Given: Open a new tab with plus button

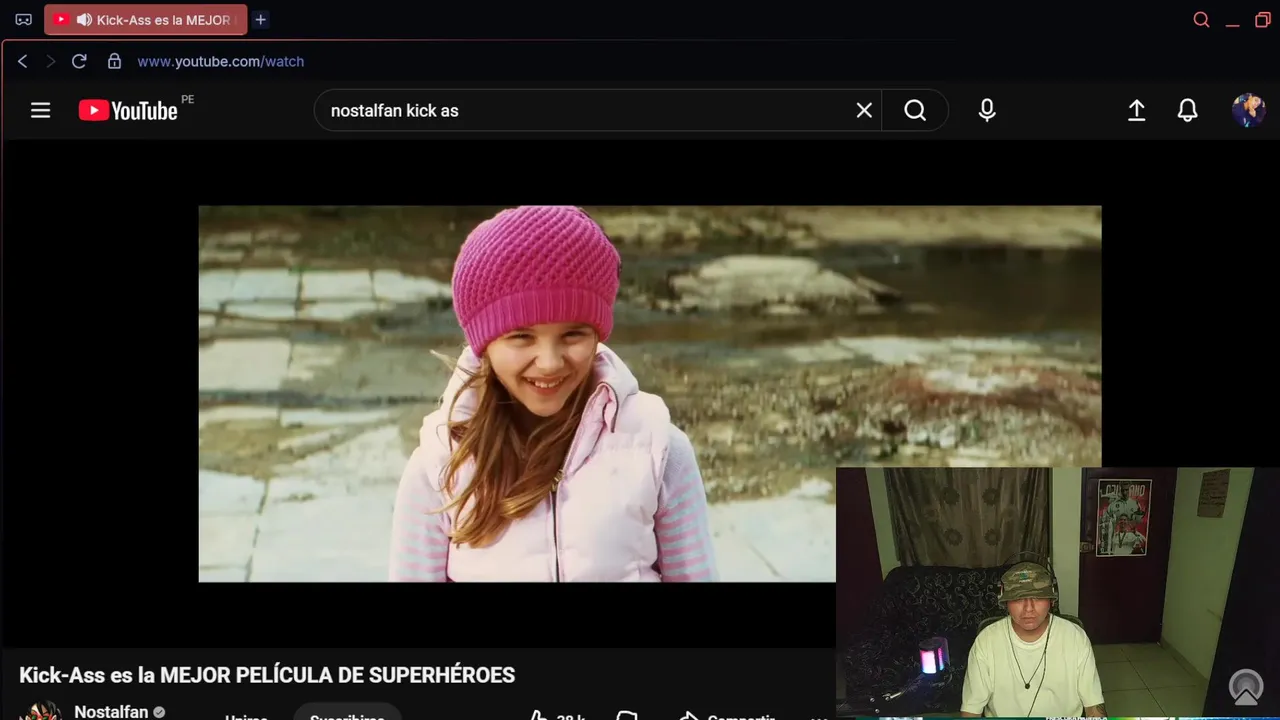Looking at the screenshot, I should [260, 19].
